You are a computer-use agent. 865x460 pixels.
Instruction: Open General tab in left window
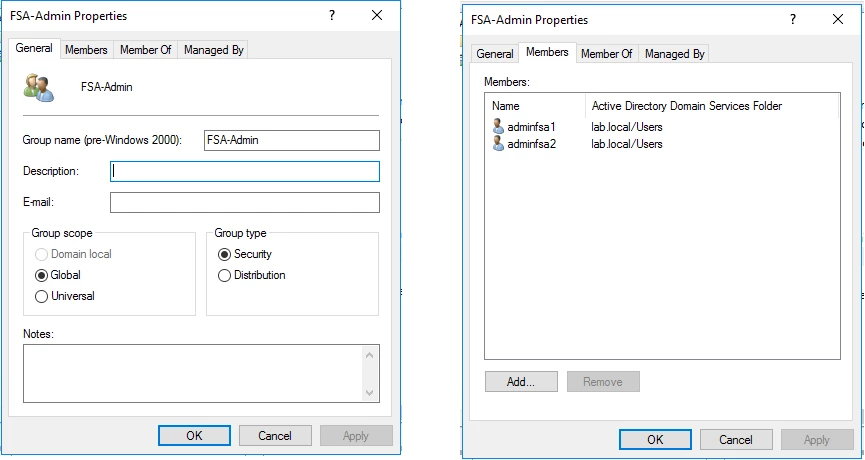[x=34, y=48]
